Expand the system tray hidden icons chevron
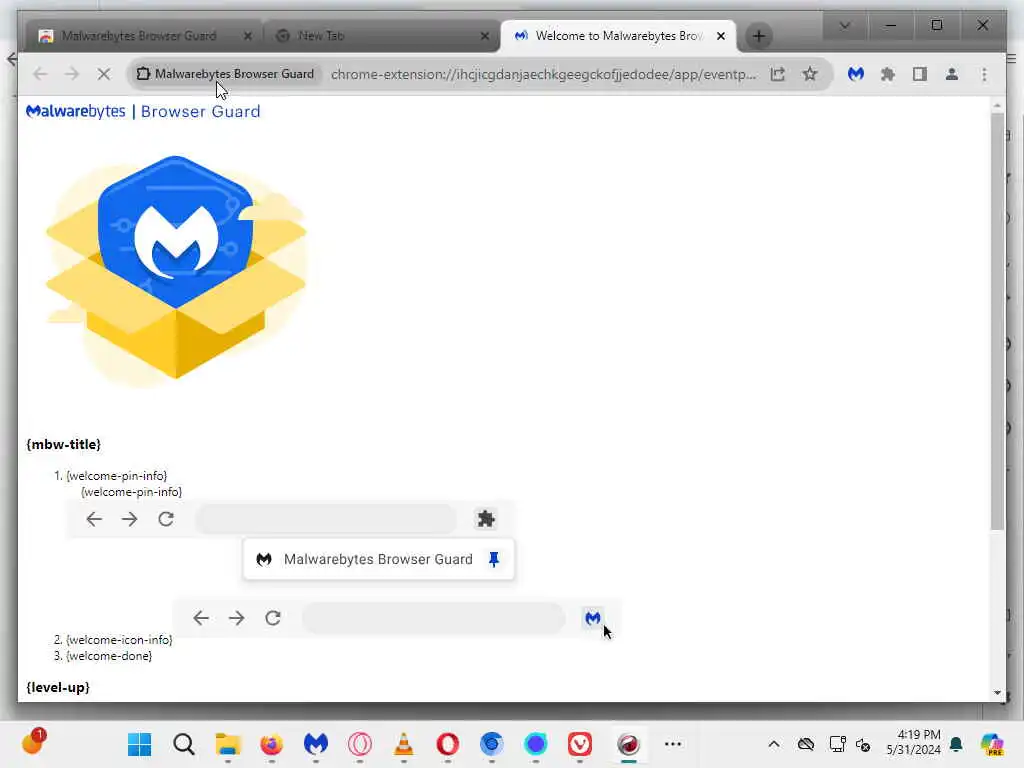1024x768 pixels. [x=774, y=744]
